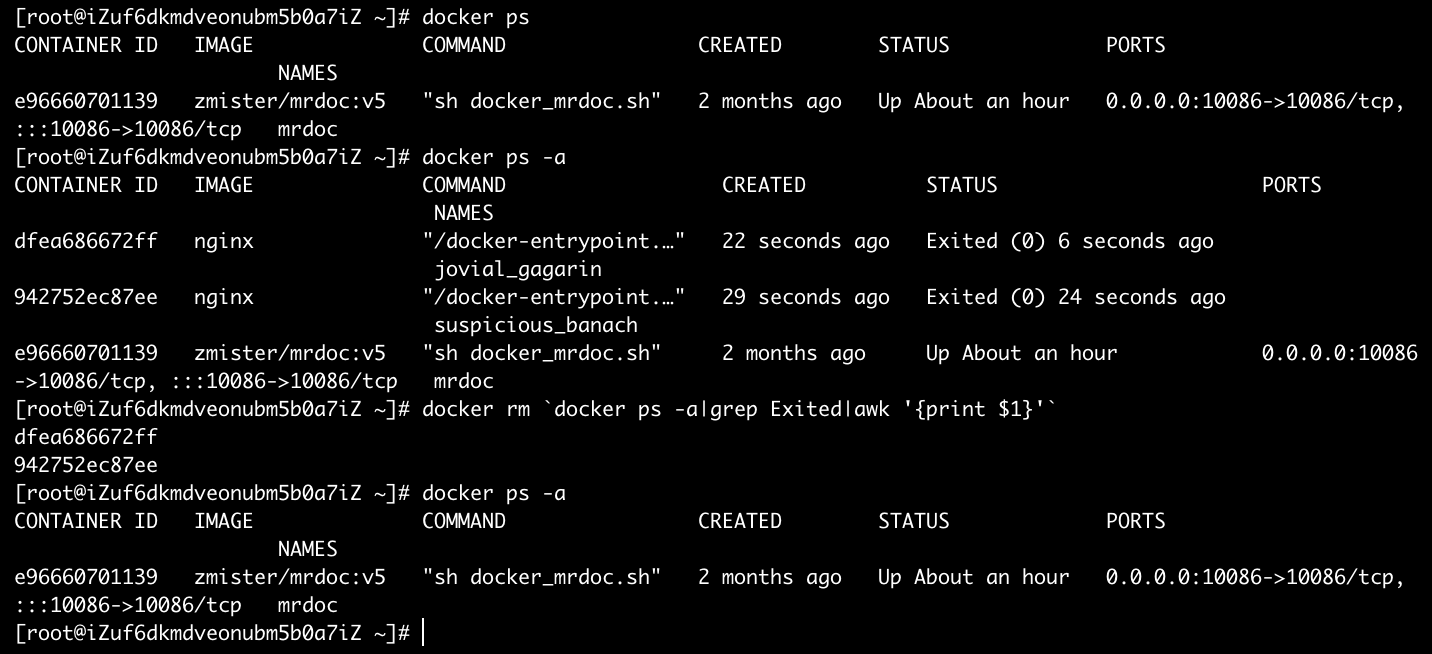Click the "29 seconds ago" created time

(x=805, y=297)
